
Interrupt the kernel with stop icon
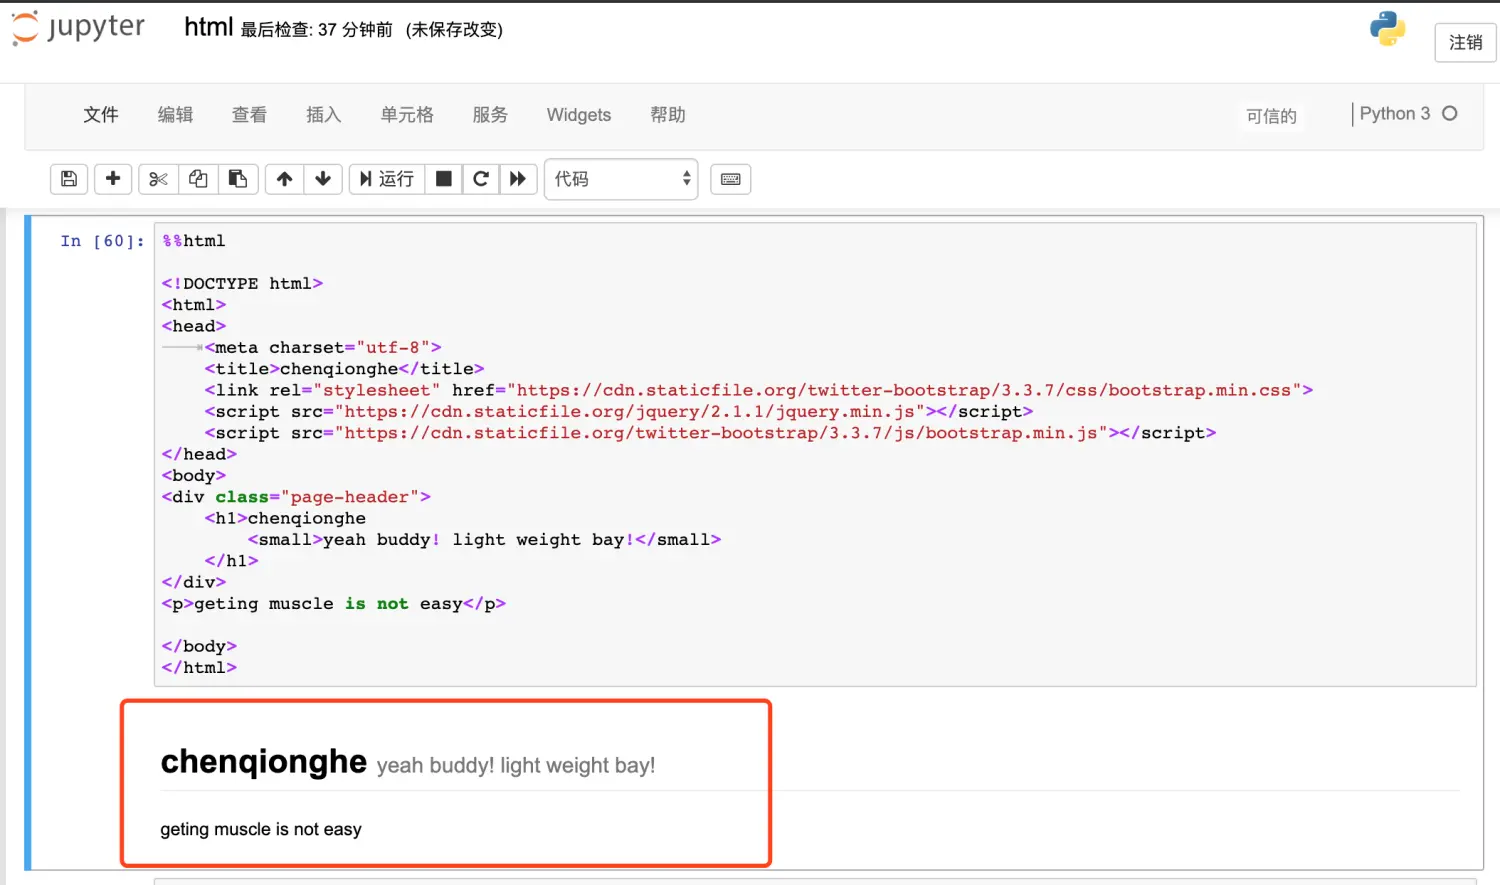click(x=443, y=178)
